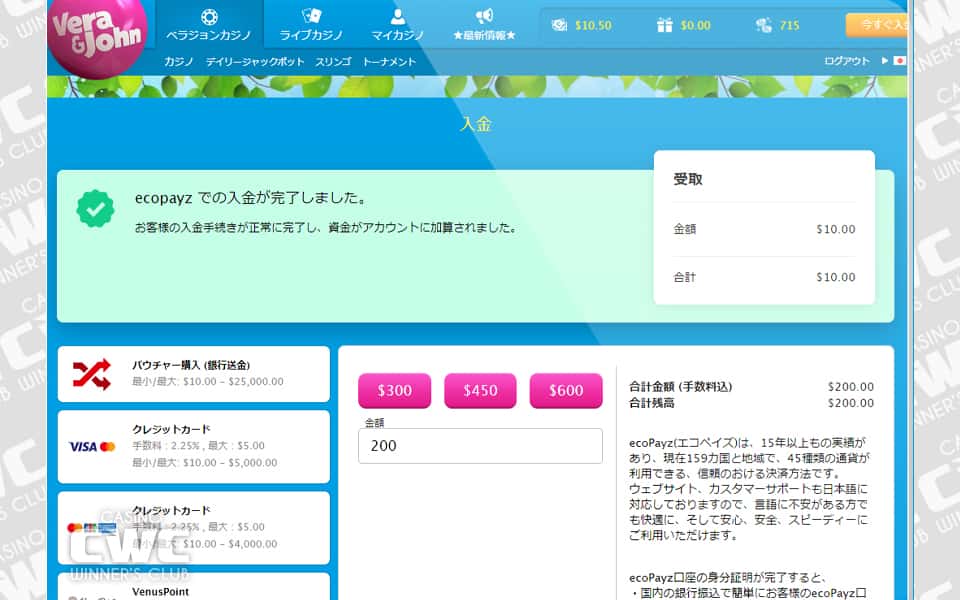Click the $200.00 value beside 合計残高
Screen dimensions: 960x600
coord(850,403)
